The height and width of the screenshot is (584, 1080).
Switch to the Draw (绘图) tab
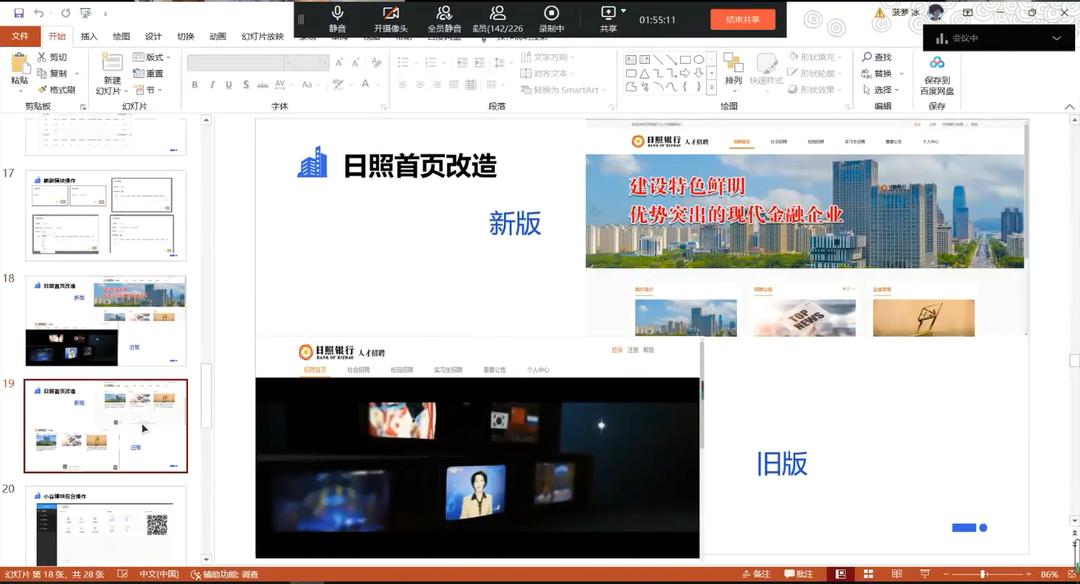click(121, 36)
